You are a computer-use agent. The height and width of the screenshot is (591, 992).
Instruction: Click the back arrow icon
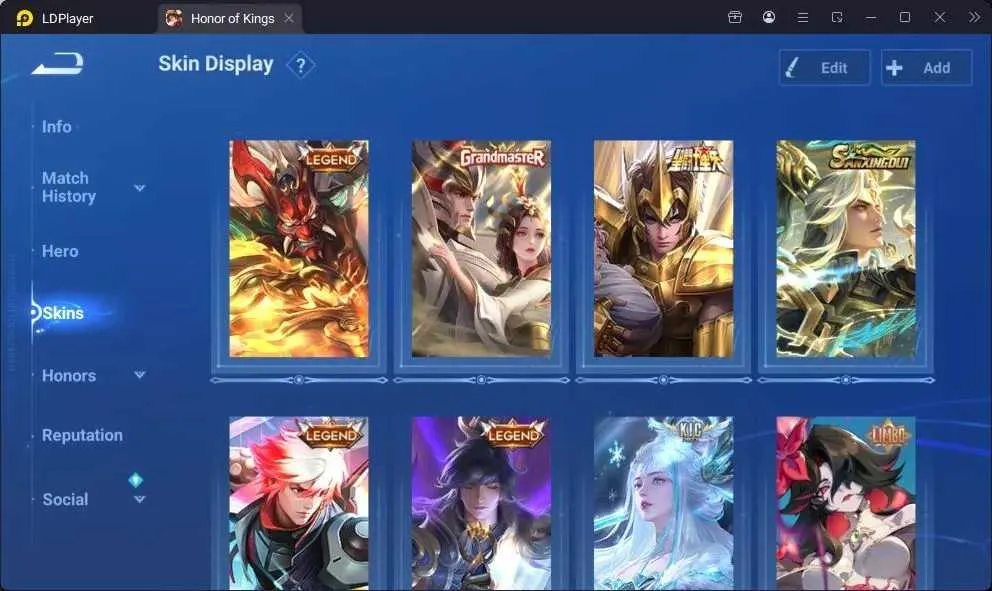pos(58,63)
